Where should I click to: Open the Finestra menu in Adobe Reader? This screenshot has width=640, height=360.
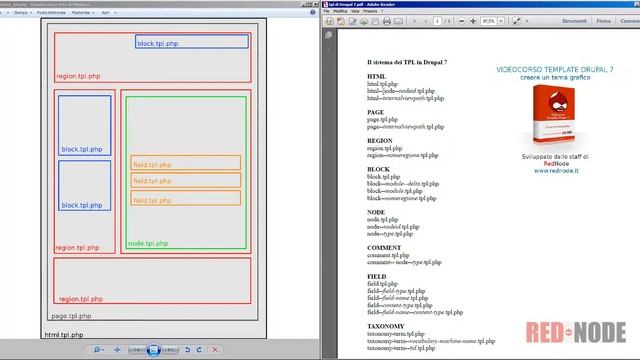(370, 11)
